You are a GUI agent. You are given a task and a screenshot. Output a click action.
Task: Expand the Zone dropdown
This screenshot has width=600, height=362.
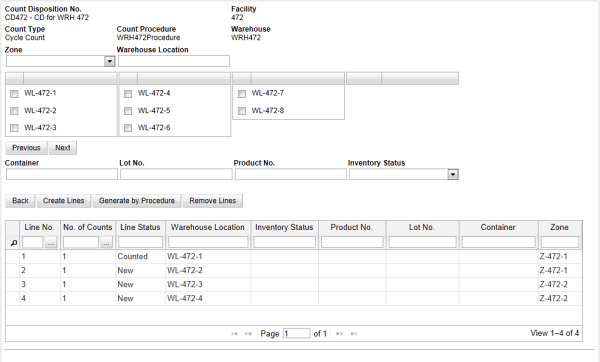point(109,61)
